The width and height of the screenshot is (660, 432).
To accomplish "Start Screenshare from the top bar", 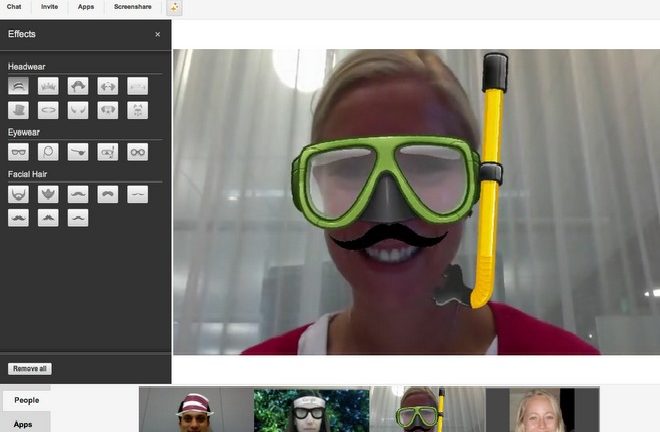I will tap(133, 8).
